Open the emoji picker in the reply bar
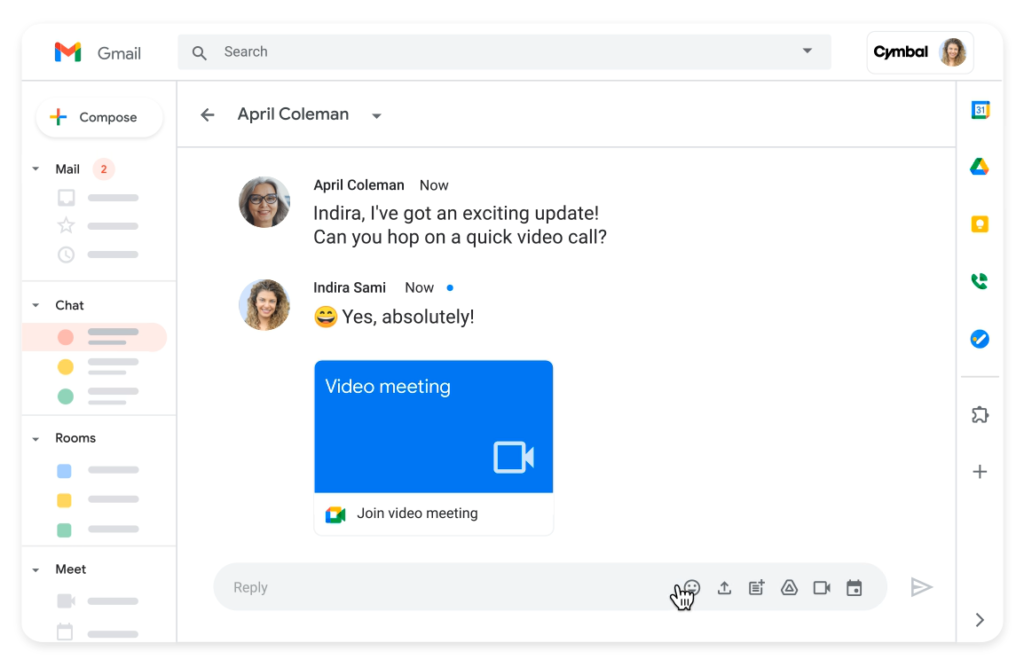1024x659 pixels. tap(689, 588)
